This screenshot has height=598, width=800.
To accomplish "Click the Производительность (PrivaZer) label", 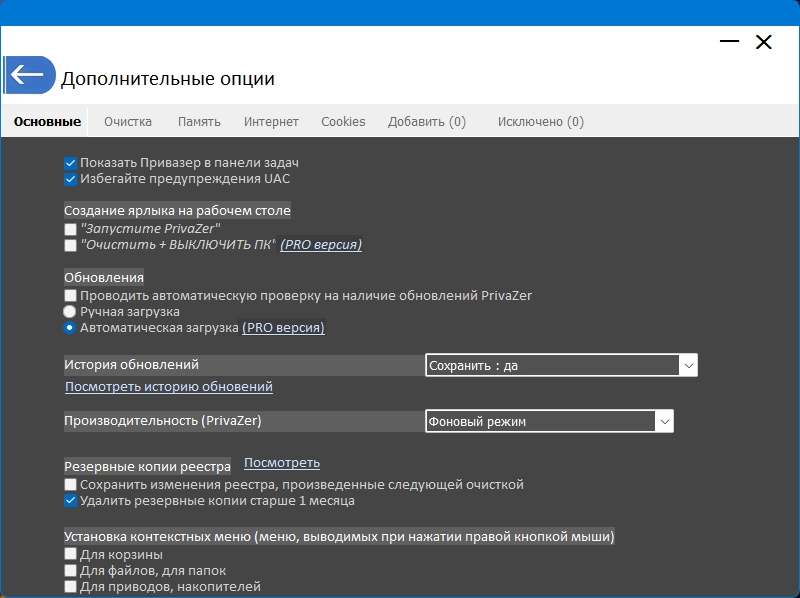I will tap(163, 421).
